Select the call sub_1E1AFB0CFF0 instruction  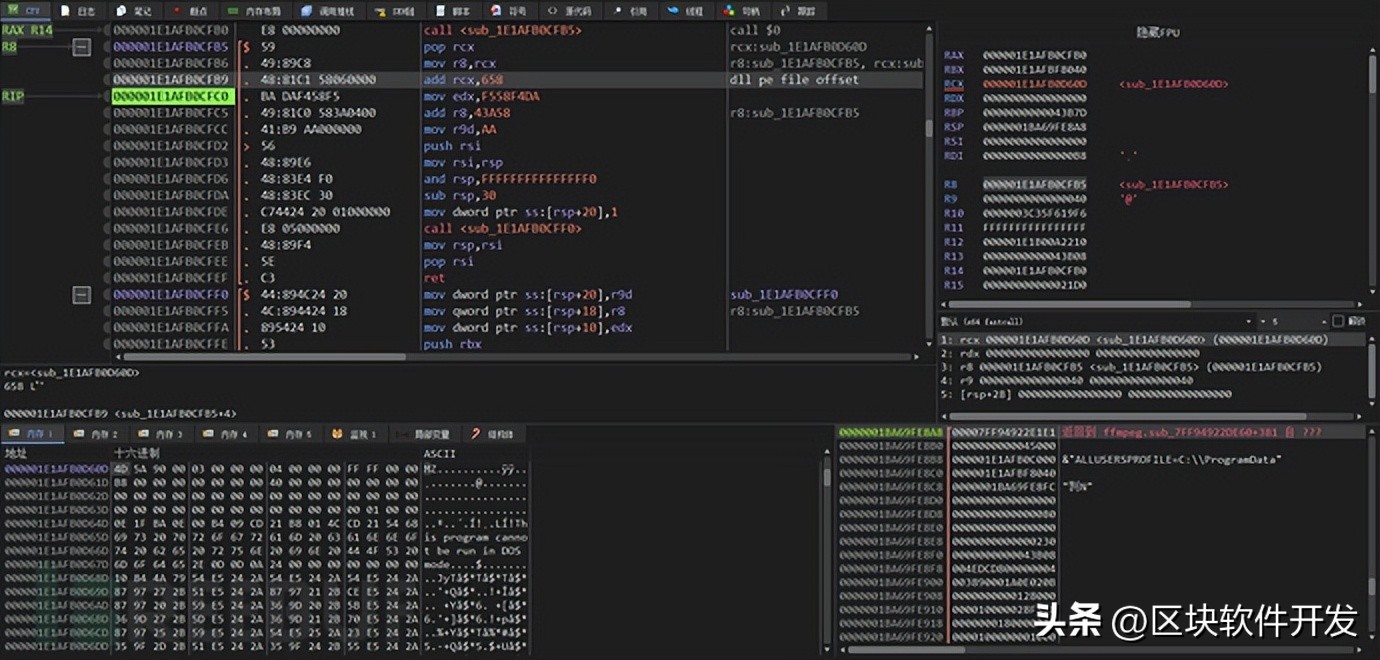[x=502, y=229]
